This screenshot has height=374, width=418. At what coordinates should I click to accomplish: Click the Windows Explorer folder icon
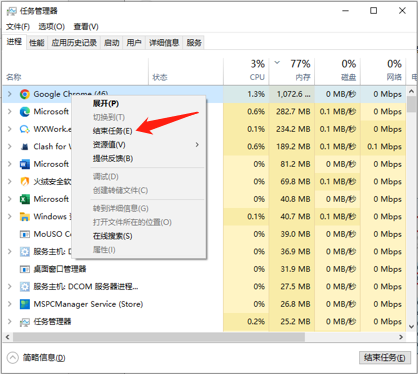click(x=25, y=217)
